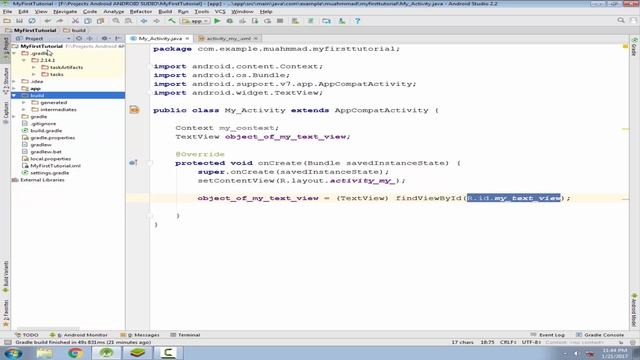Expand the tasks folder
Image resolution: width=640 pixels, height=360 pixels.
click(34, 74)
